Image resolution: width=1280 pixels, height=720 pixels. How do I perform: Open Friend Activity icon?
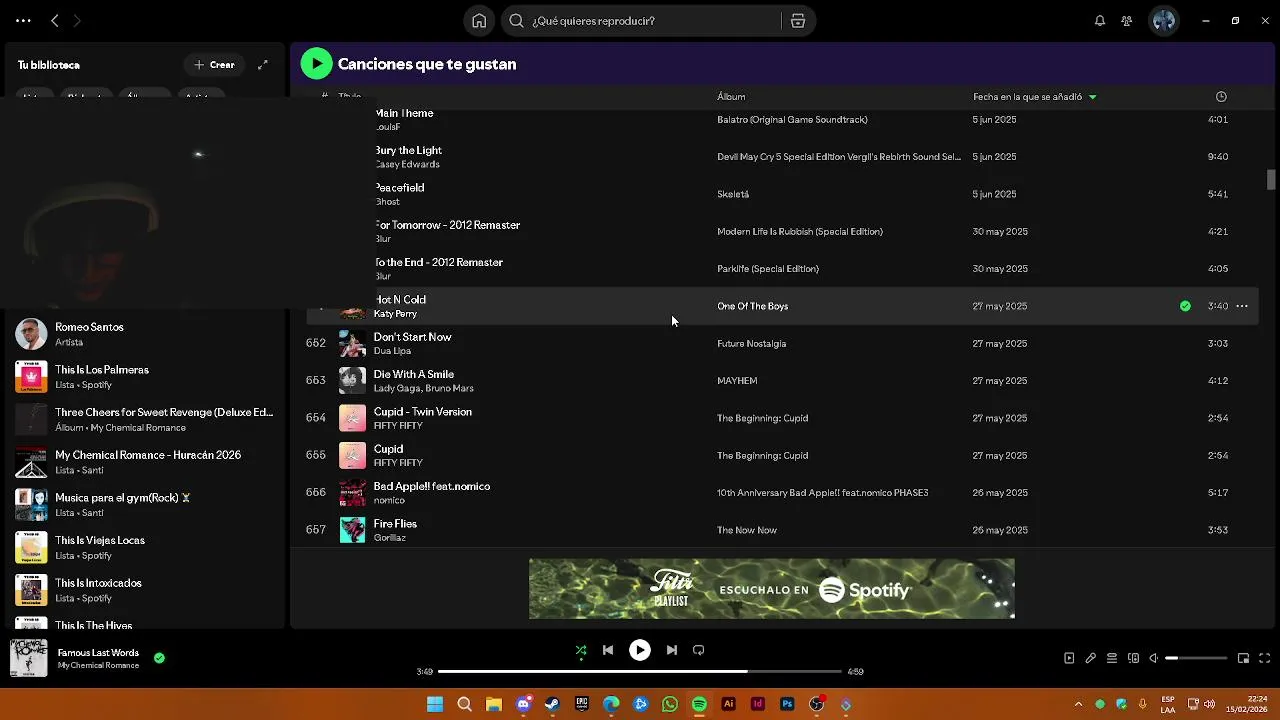click(1127, 21)
